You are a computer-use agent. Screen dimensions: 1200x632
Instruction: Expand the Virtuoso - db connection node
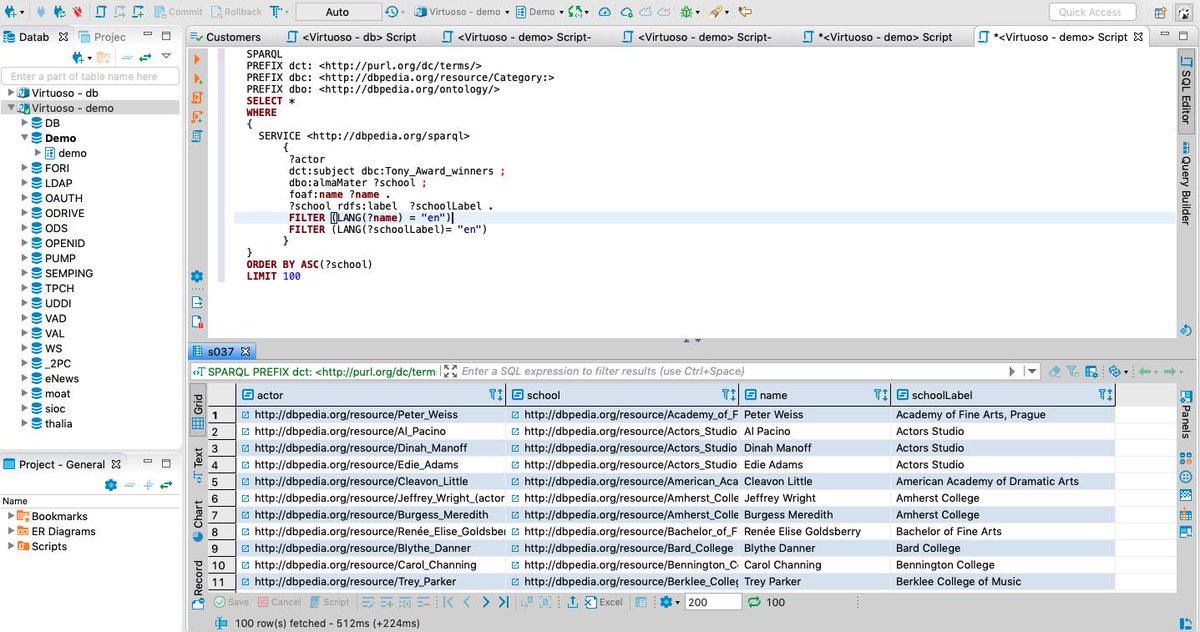(10, 92)
